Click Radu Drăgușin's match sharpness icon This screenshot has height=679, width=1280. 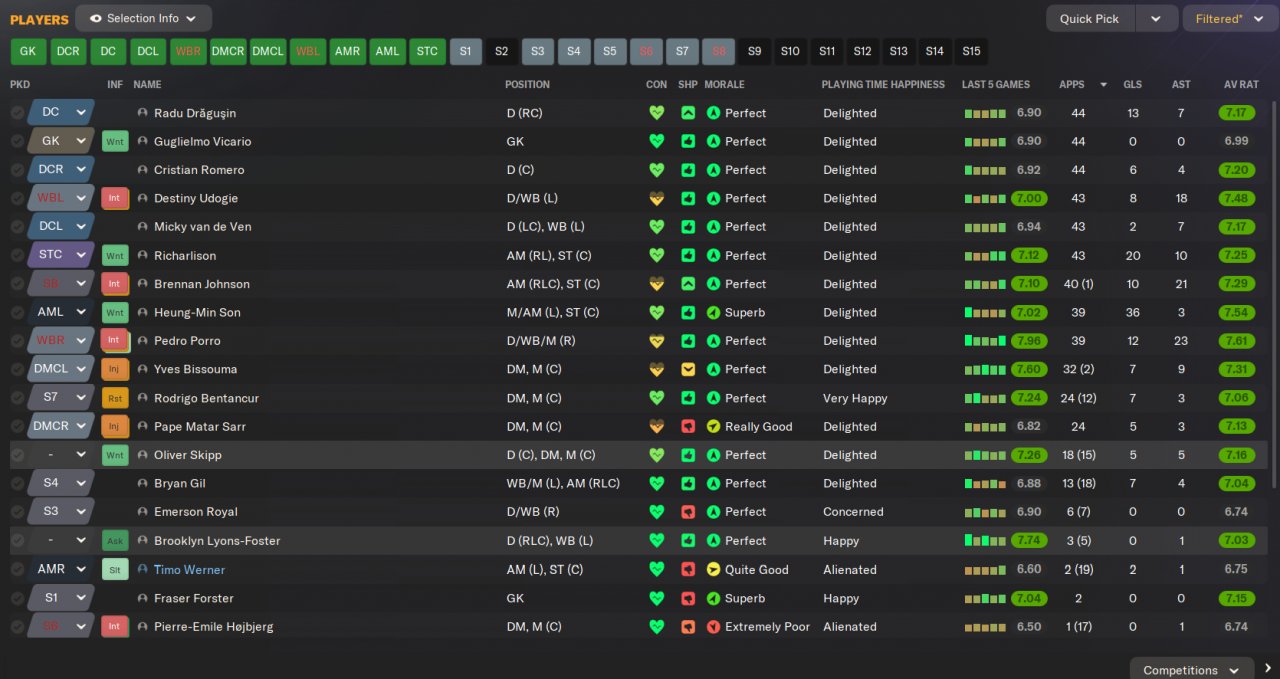[x=688, y=113]
